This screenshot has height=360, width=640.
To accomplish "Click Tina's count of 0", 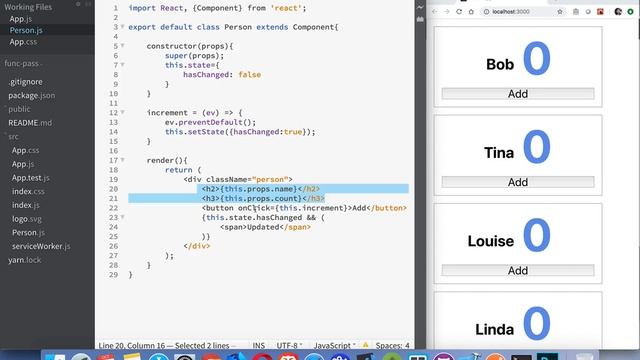I will point(537,147).
